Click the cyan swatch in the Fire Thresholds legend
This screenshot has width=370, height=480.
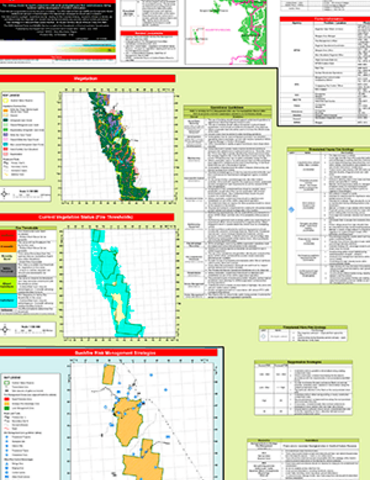click(x=8, y=300)
